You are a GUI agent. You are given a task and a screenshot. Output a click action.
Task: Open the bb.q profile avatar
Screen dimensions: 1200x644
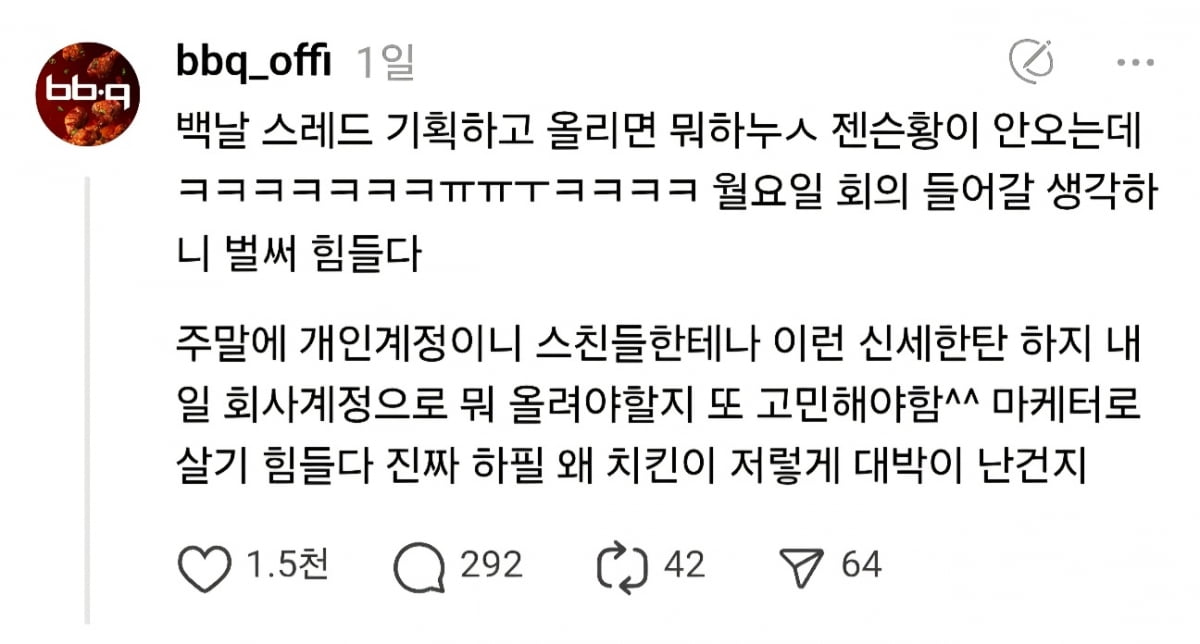88,94
